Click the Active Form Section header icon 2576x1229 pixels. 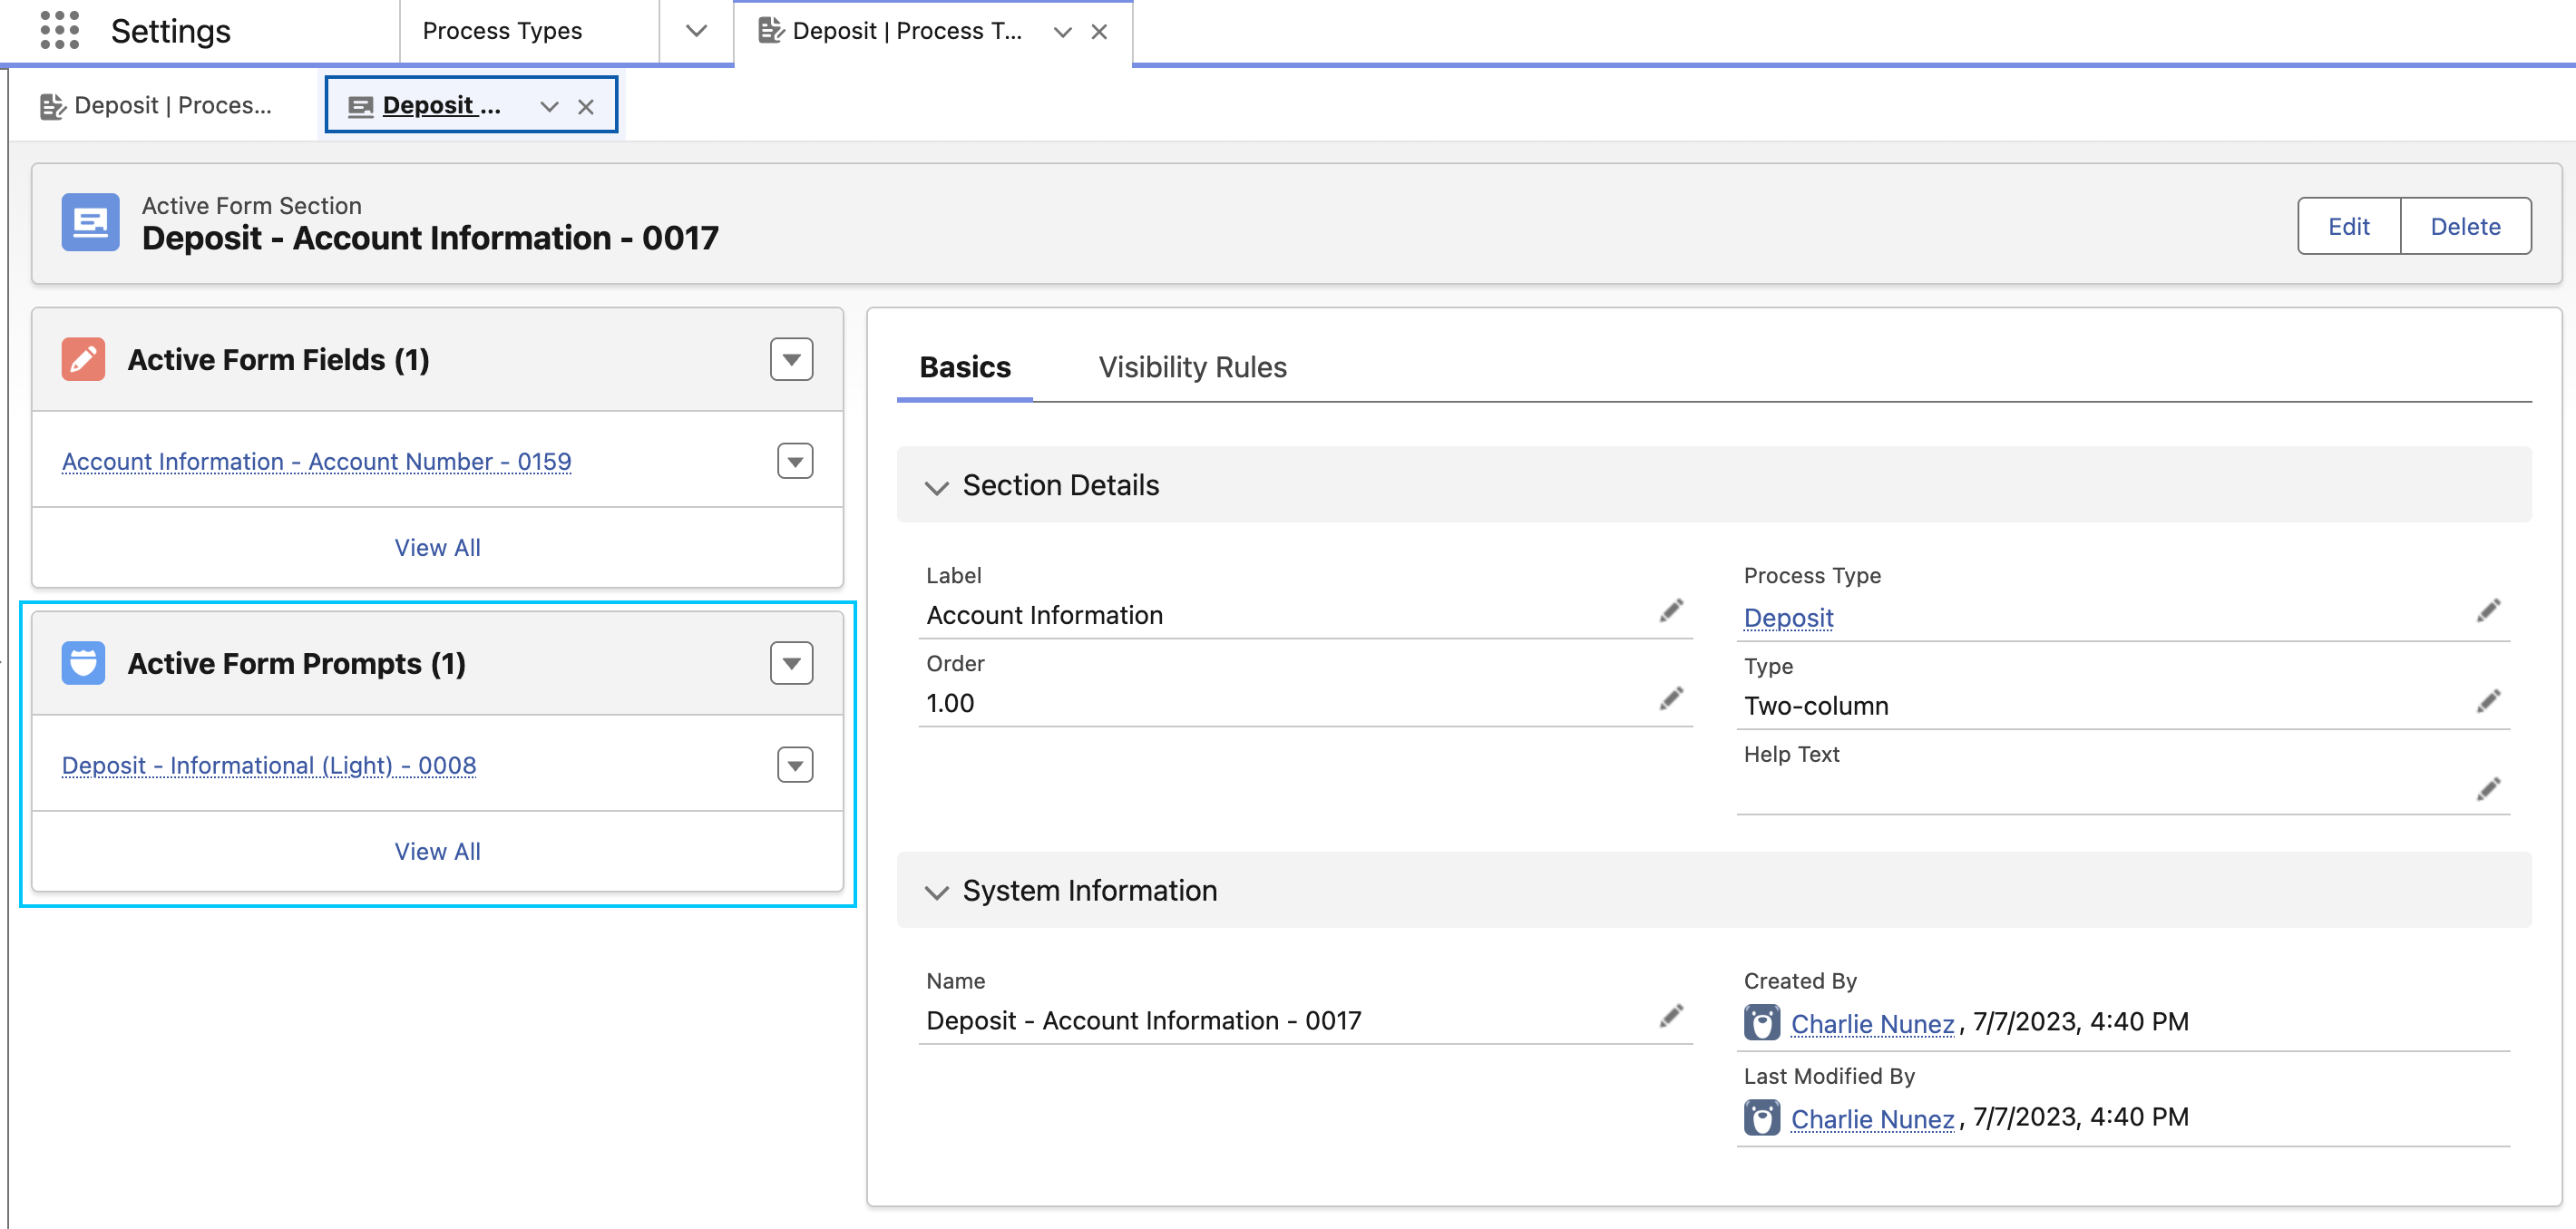pos(90,222)
